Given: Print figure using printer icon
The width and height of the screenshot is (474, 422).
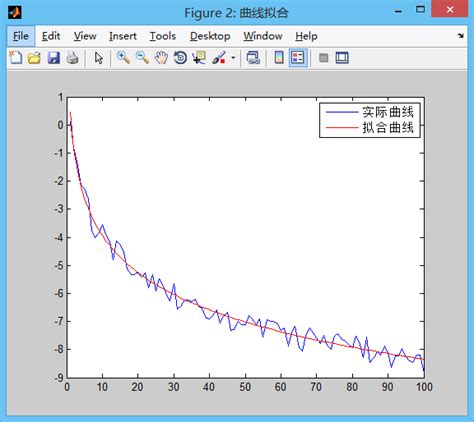Looking at the screenshot, I should pyautogui.click(x=72, y=58).
